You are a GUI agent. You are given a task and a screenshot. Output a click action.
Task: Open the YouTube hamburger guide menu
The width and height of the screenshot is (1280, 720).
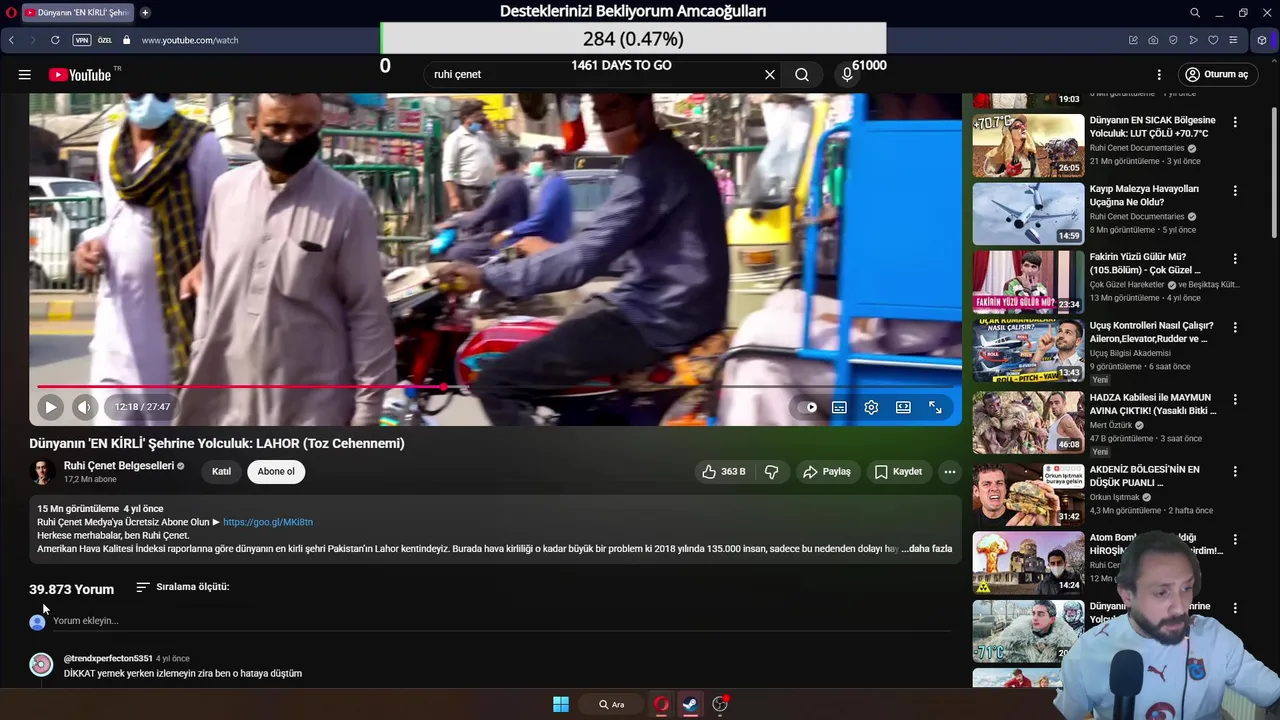25,75
